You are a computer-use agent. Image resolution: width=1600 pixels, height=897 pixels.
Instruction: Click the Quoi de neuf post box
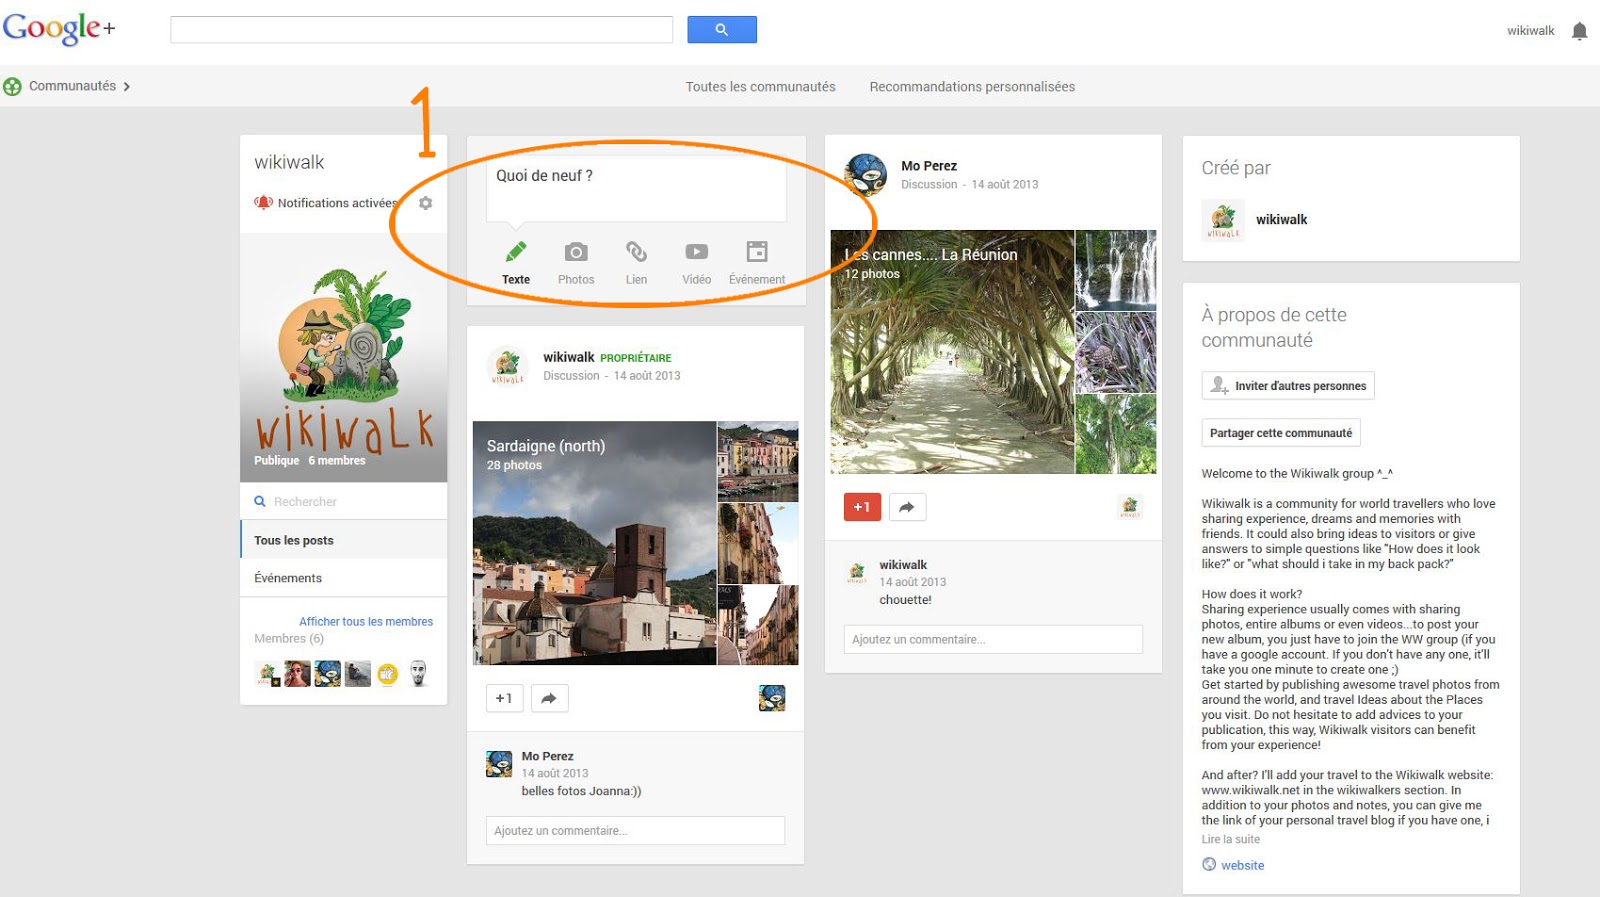pos(636,188)
